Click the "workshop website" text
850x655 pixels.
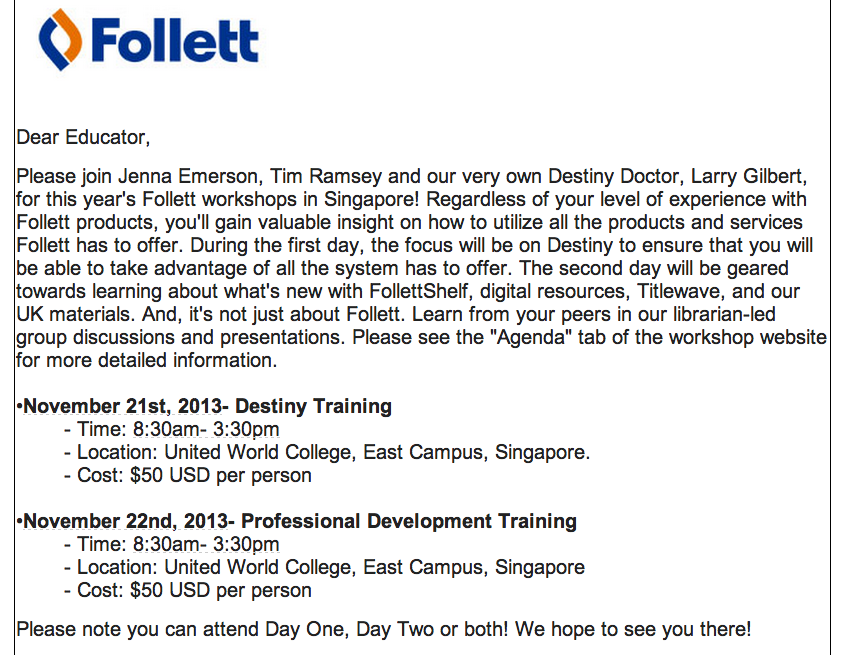pos(749,337)
